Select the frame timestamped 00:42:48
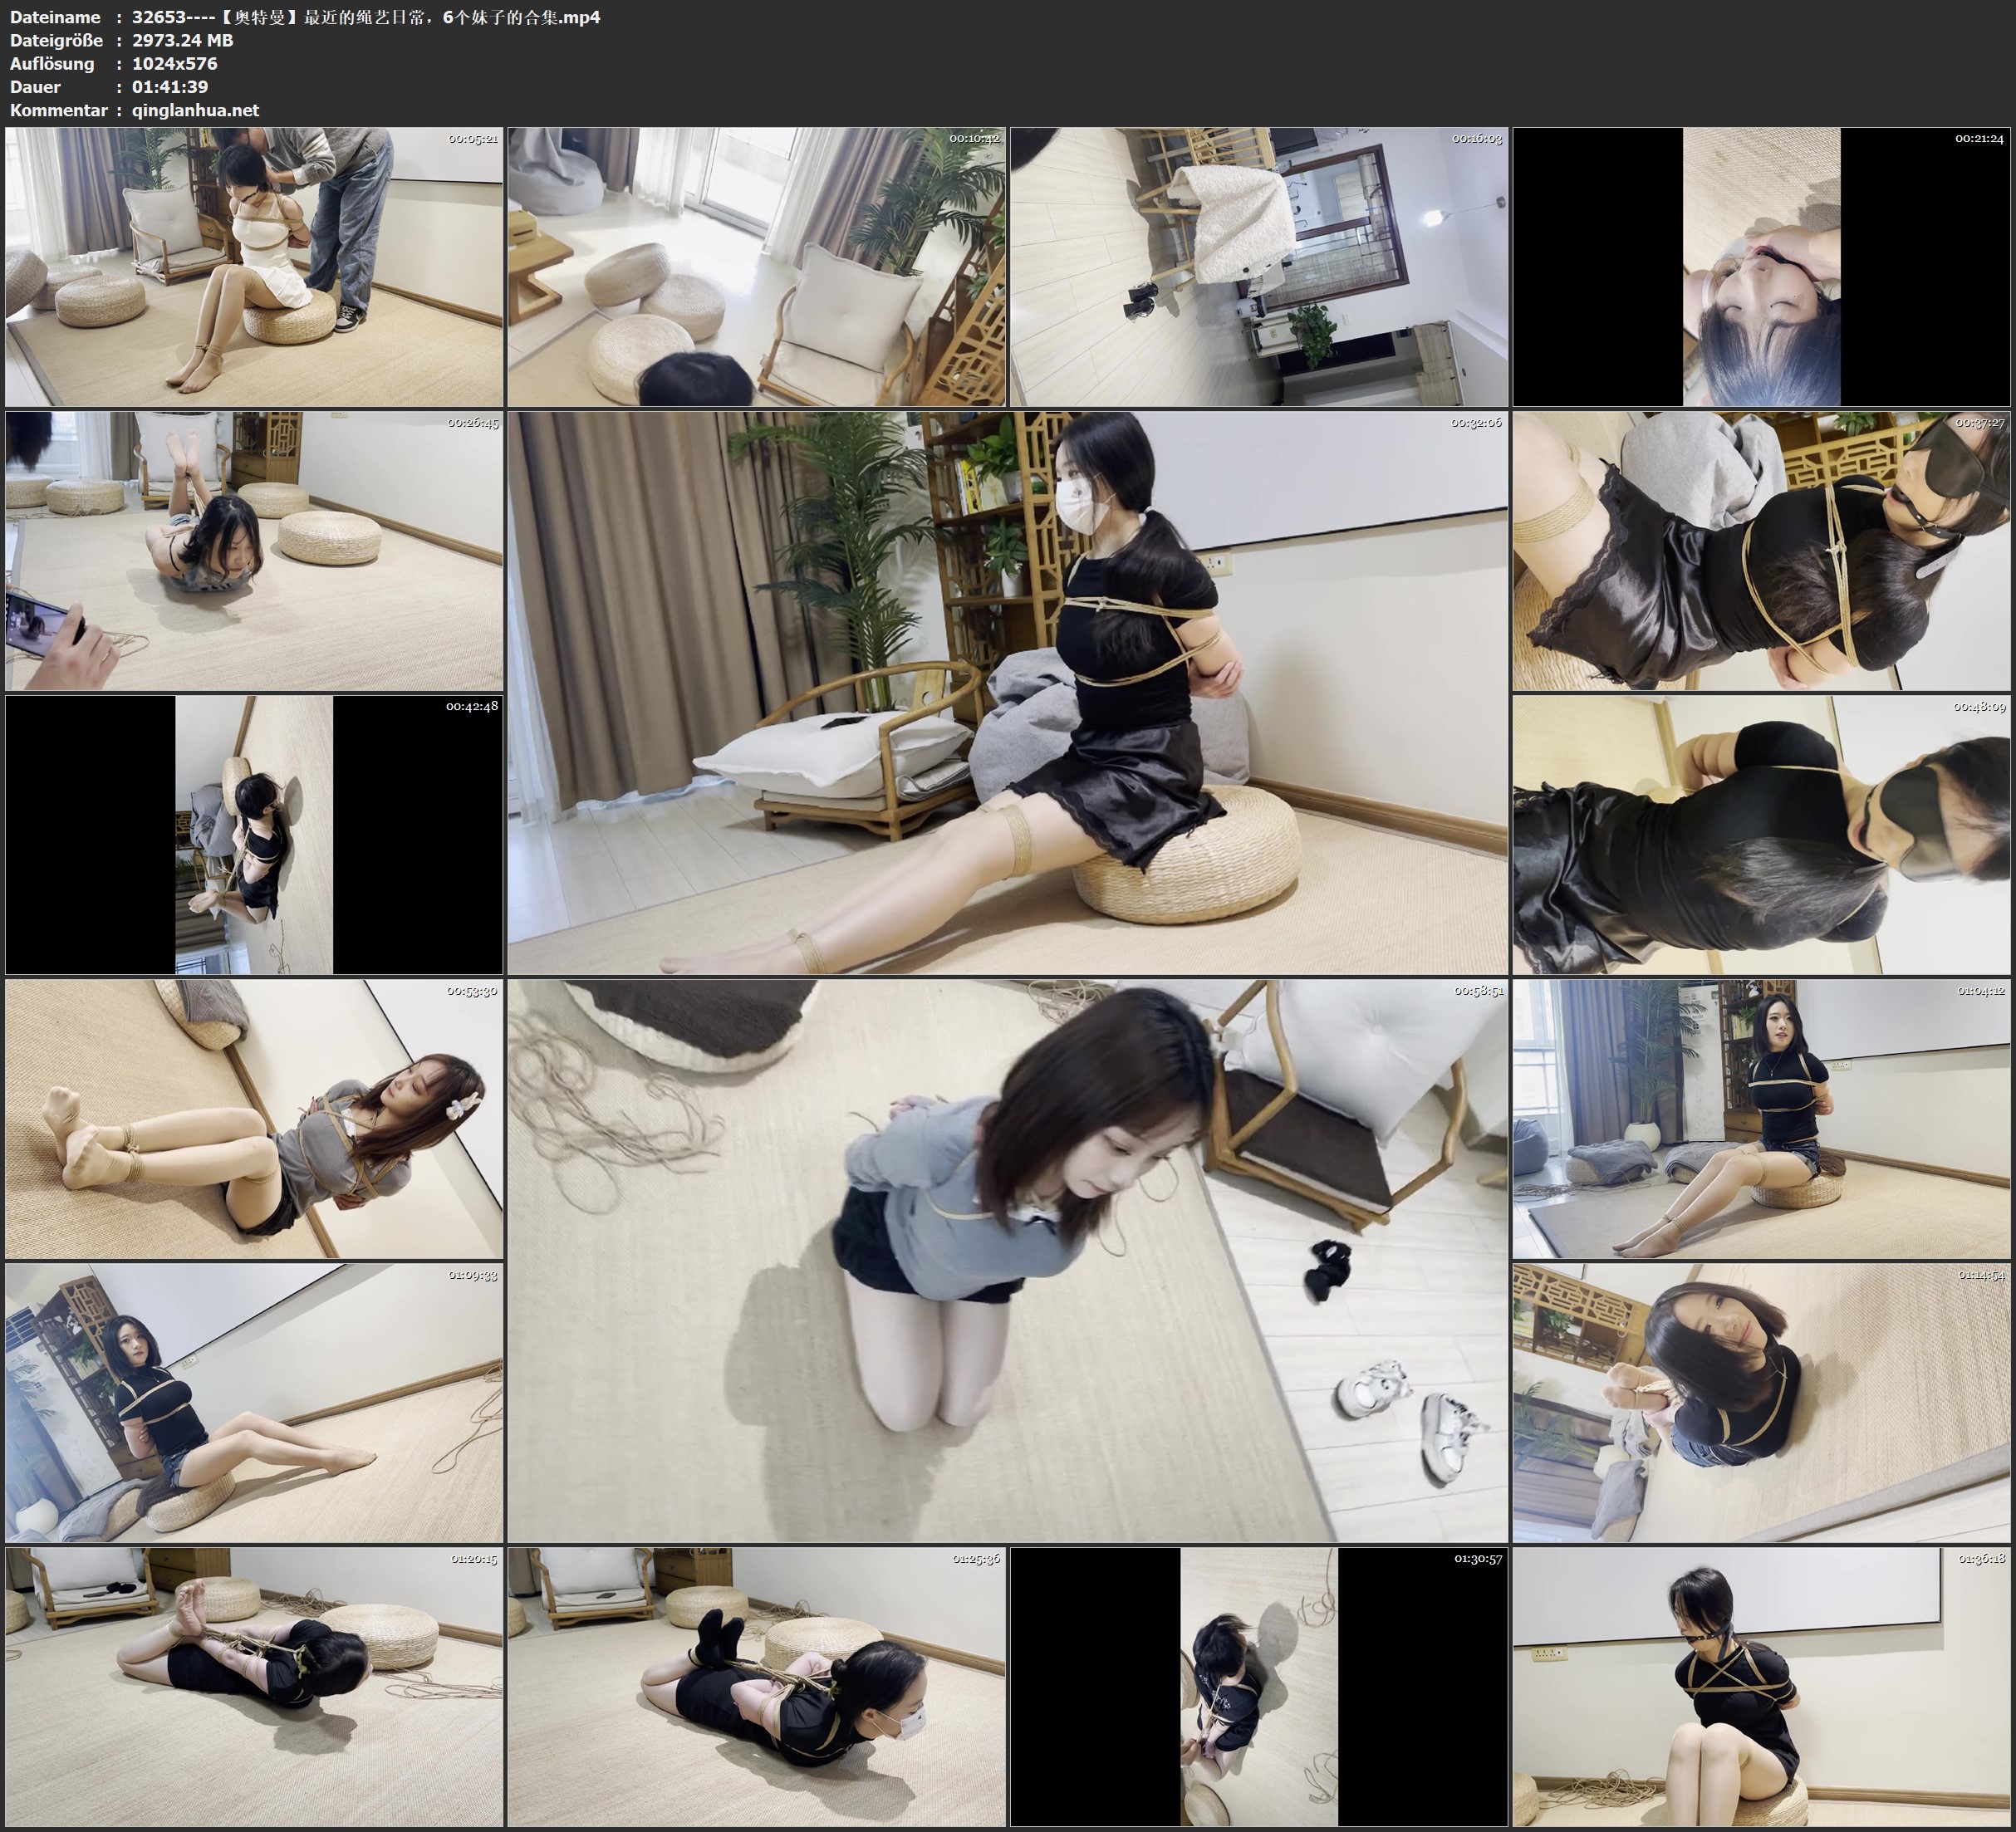This screenshot has width=2016, height=1832. click(254, 834)
